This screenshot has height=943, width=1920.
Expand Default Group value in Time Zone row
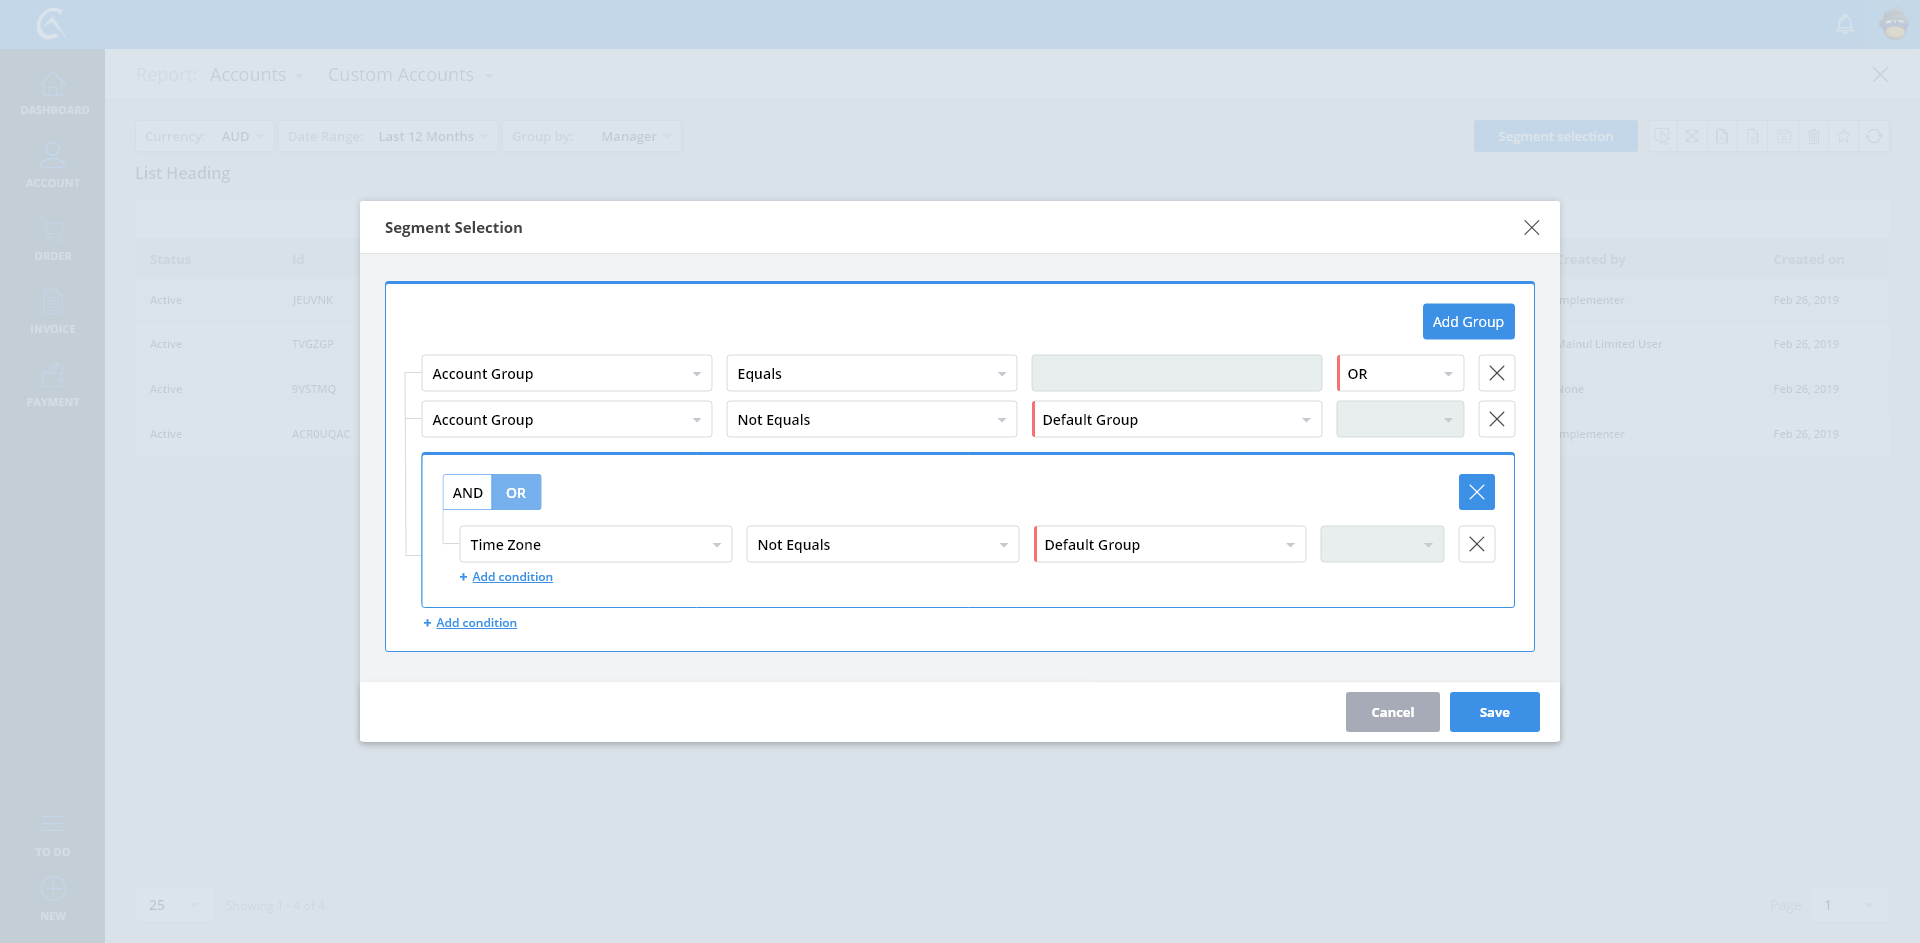click(1169, 545)
